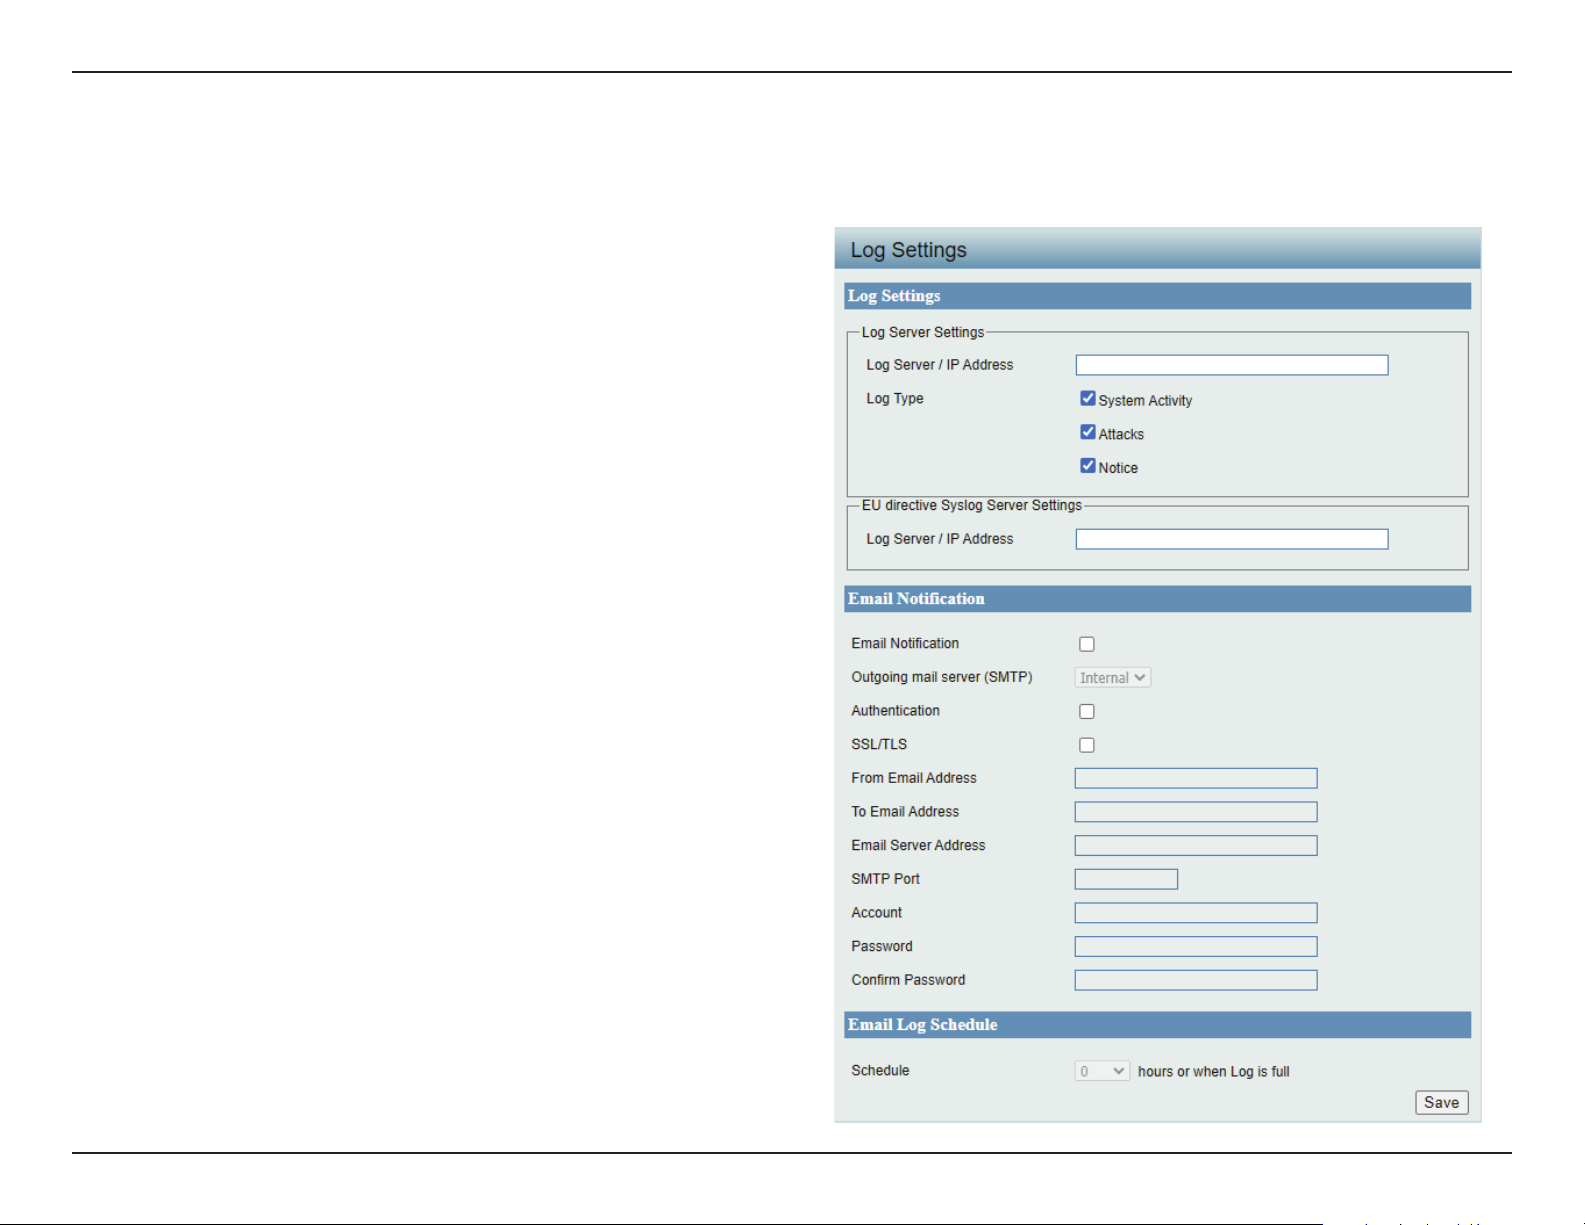Enable the Email Notification checkbox
Screen dimensions: 1585x1225
[1087, 644]
